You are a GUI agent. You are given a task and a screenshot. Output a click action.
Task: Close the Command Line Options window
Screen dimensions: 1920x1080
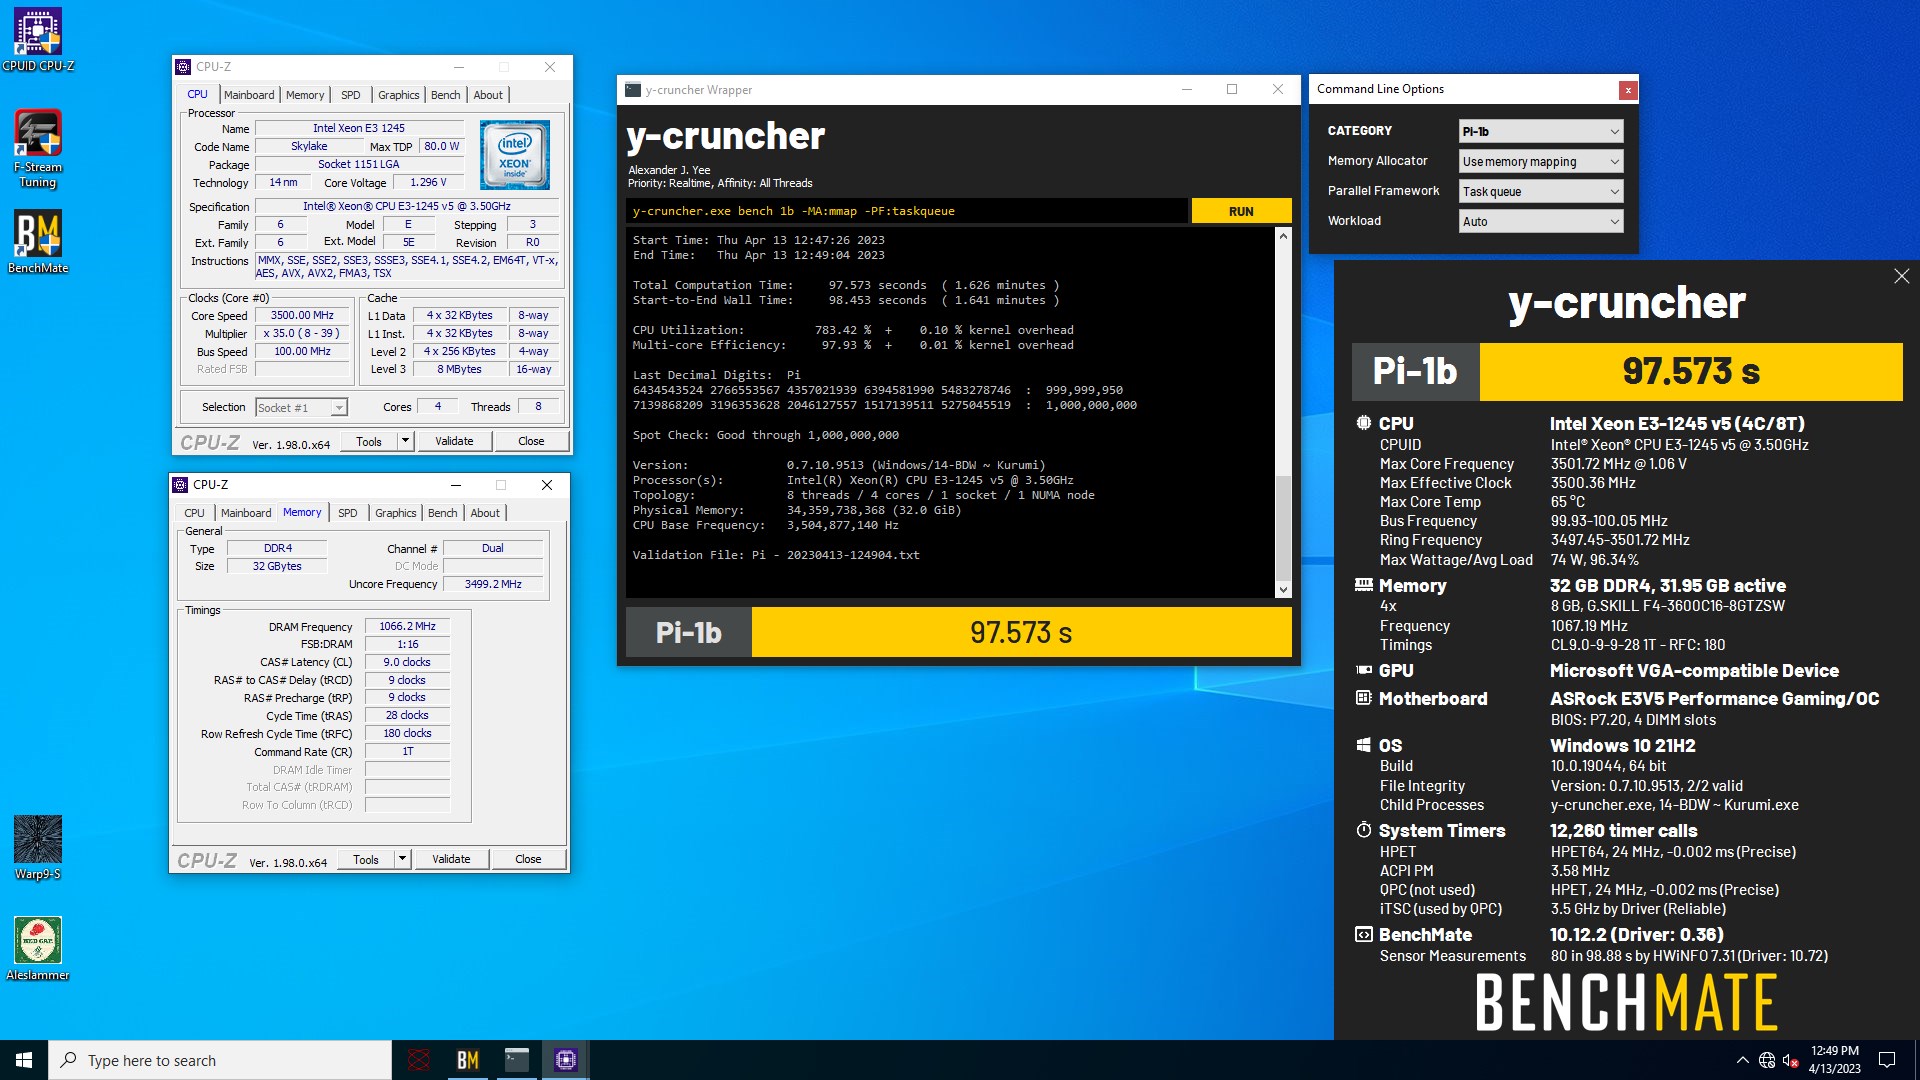pyautogui.click(x=1628, y=90)
